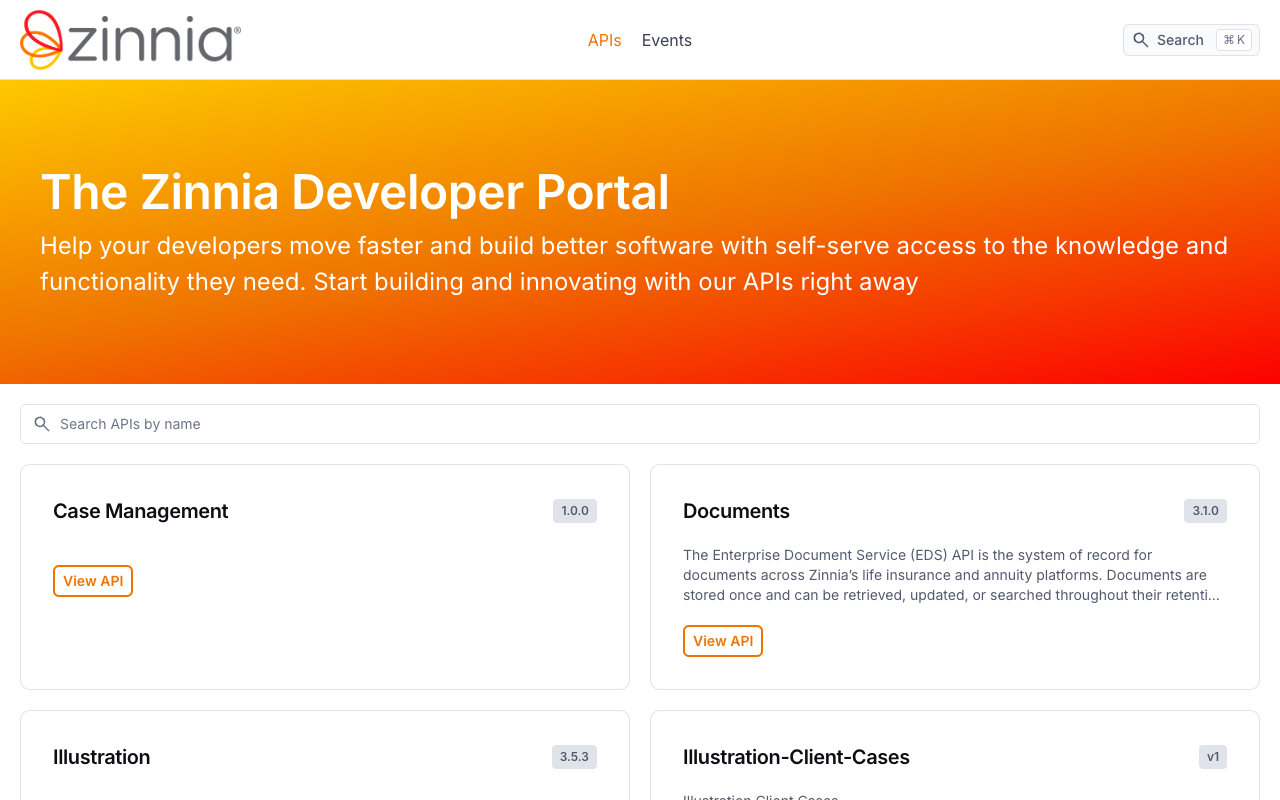The height and width of the screenshot is (800, 1280).
Task: Click the magnifier icon in API search field
Action: click(42, 424)
